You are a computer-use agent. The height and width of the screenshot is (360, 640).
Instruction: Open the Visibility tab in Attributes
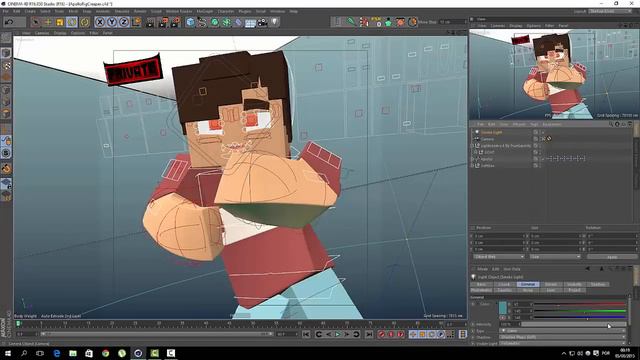click(x=575, y=284)
